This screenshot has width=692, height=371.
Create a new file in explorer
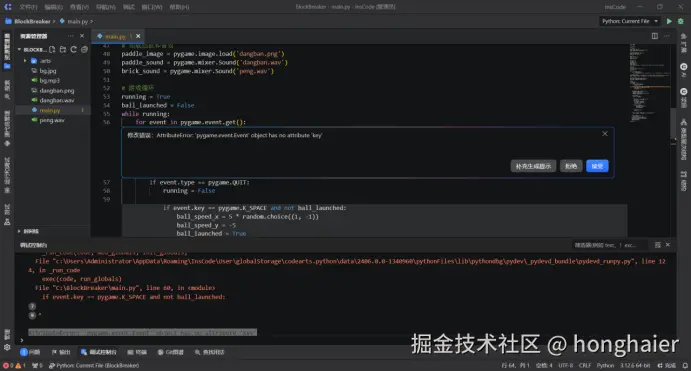click(x=53, y=49)
